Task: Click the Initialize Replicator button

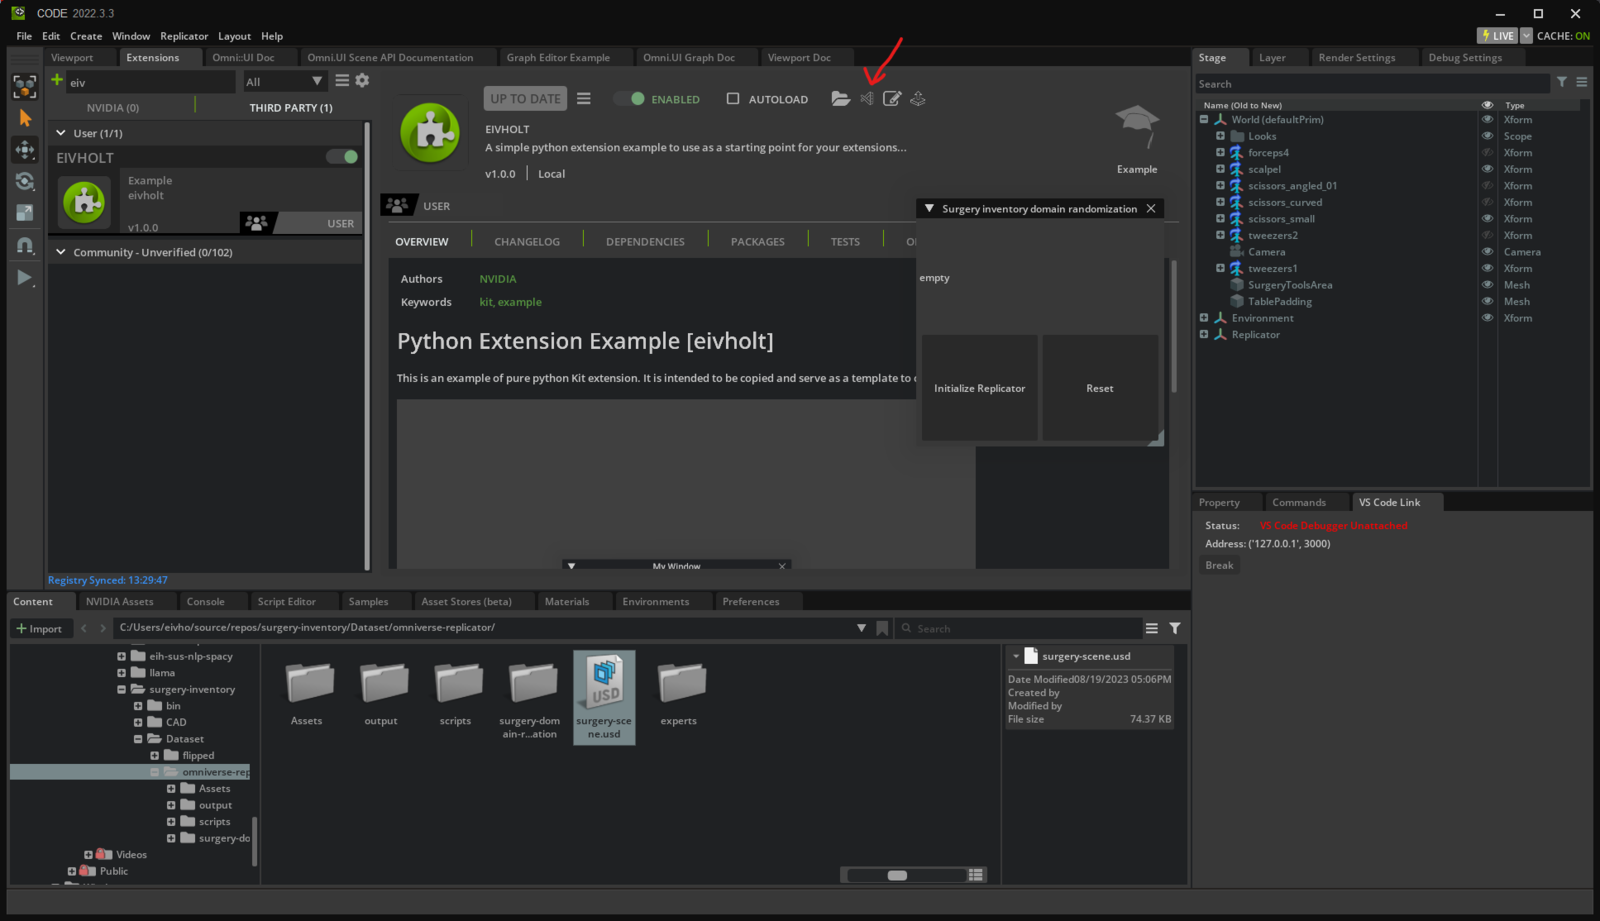Action: tap(979, 388)
